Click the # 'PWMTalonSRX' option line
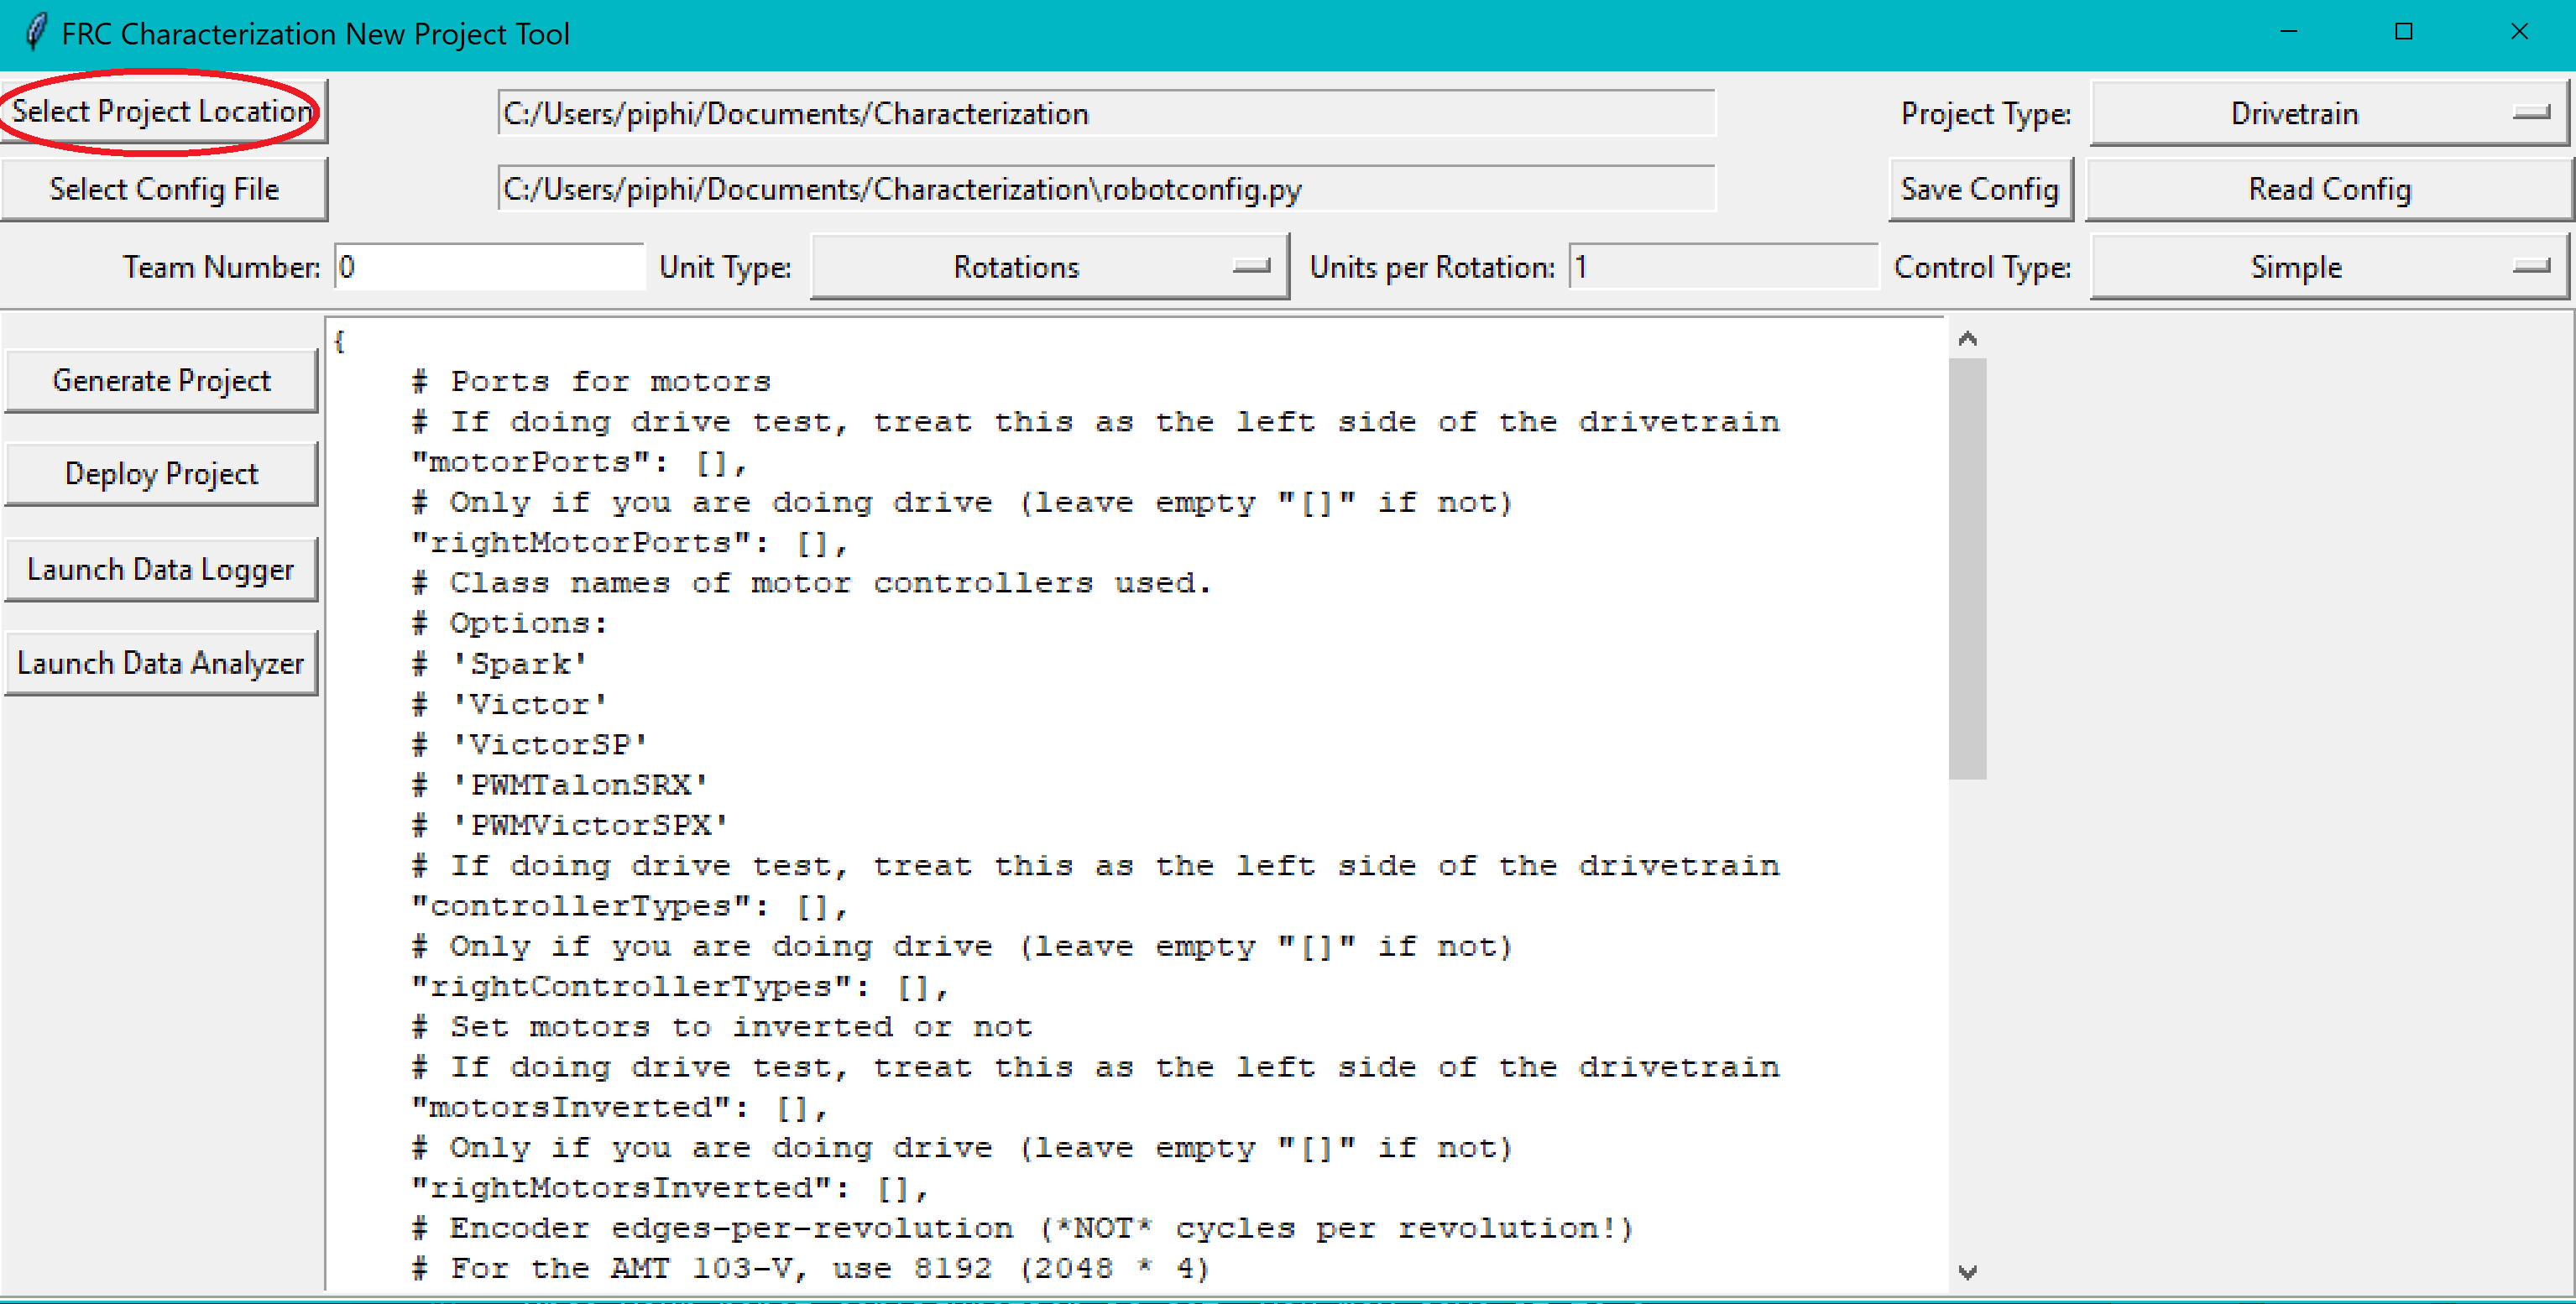Image resolution: width=2576 pixels, height=1304 pixels. pos(560,785)
